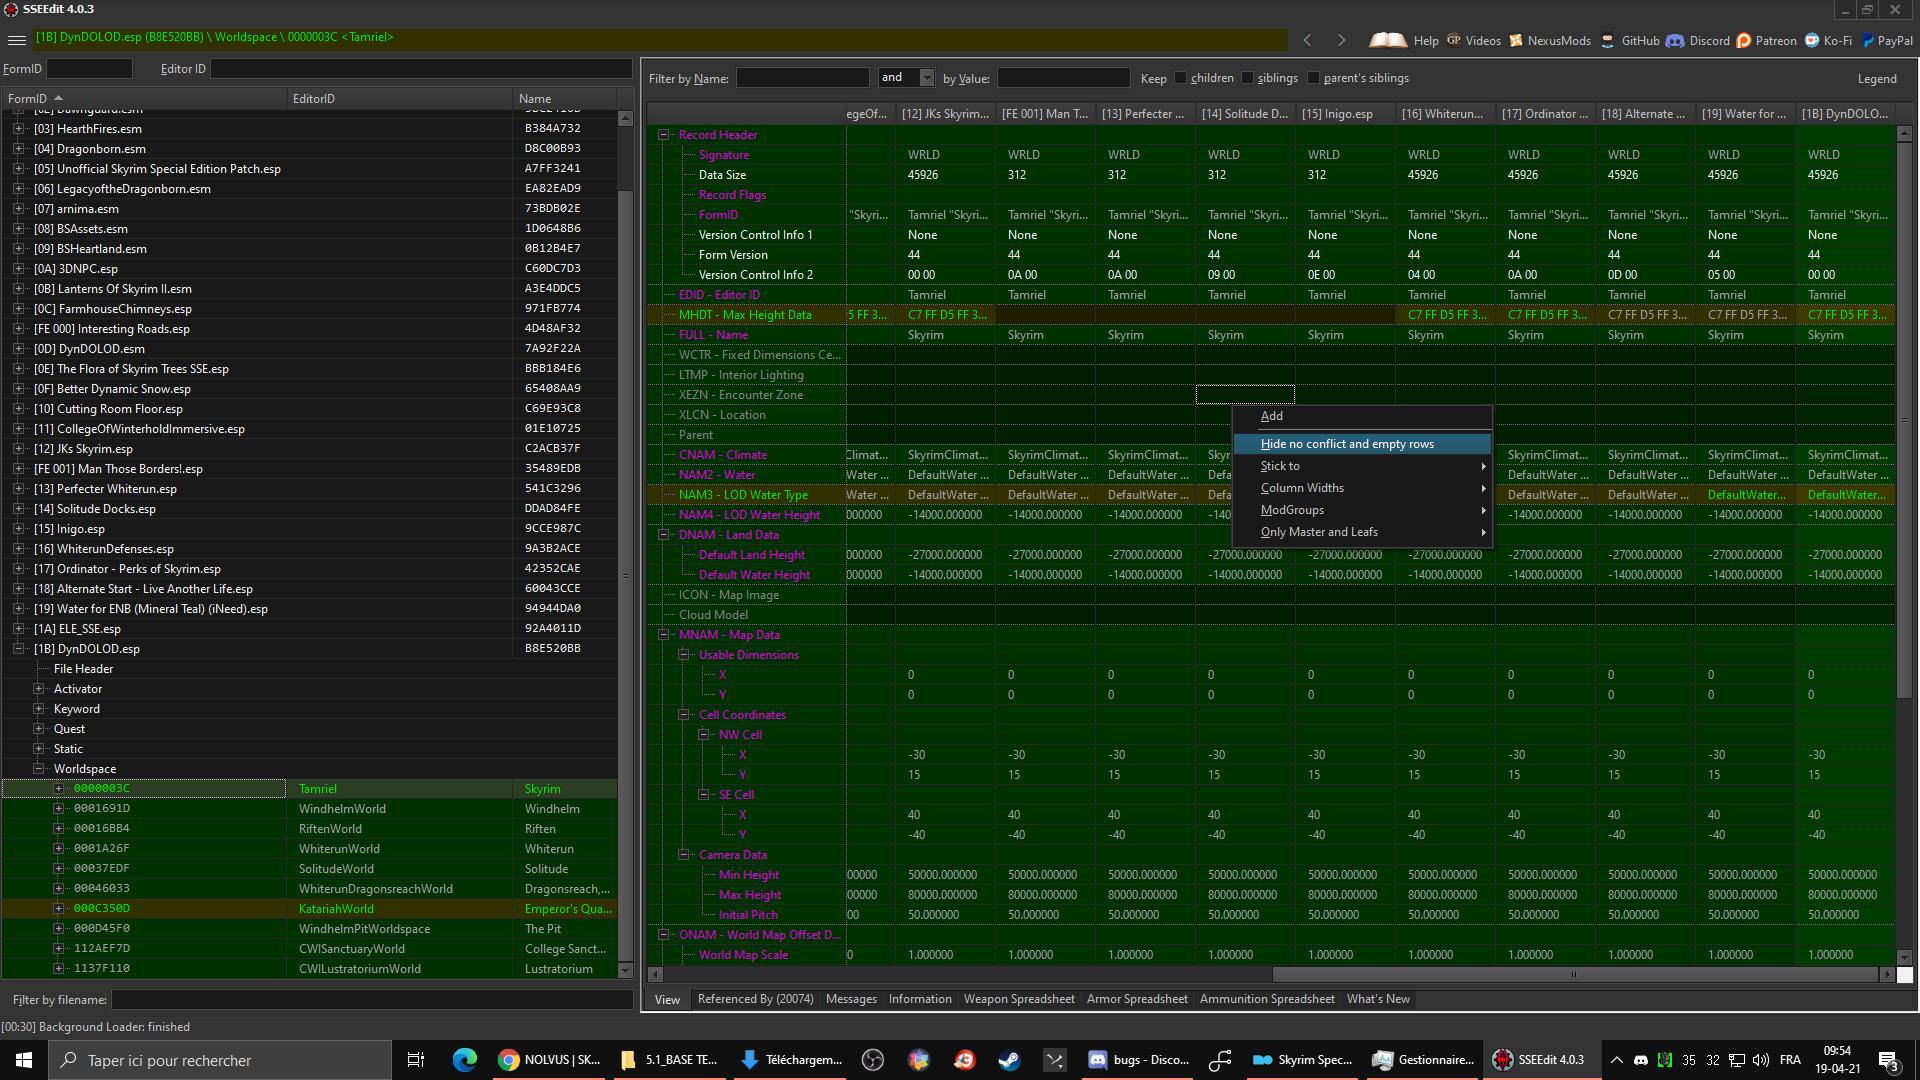Click the FormID search field
Screen dimensions: 1920x1080
click(89, 69)
